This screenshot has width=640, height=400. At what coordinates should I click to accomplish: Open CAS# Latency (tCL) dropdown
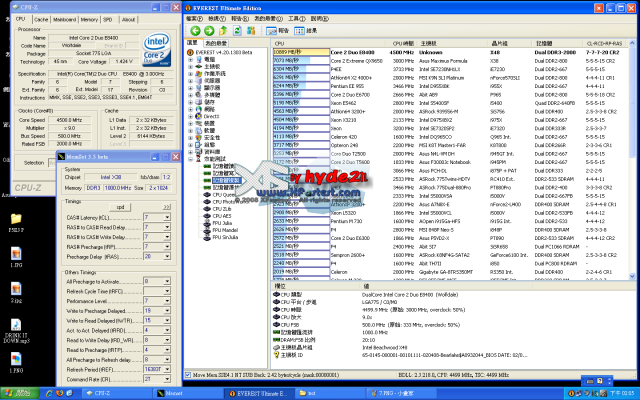167,218
